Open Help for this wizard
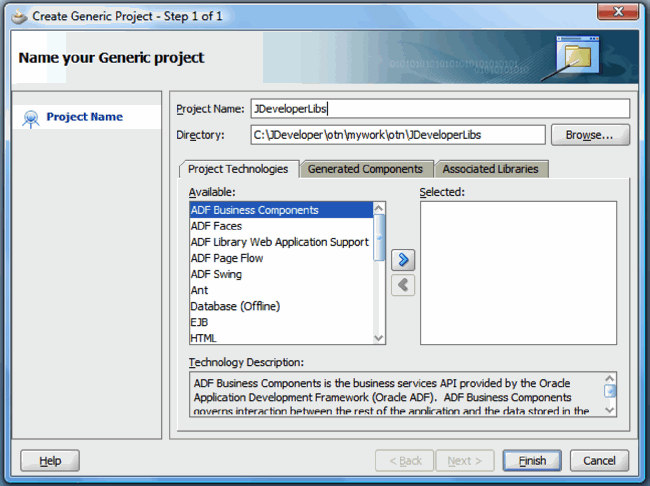This screenshot has height=486, width=650. [x=50, y=461]
